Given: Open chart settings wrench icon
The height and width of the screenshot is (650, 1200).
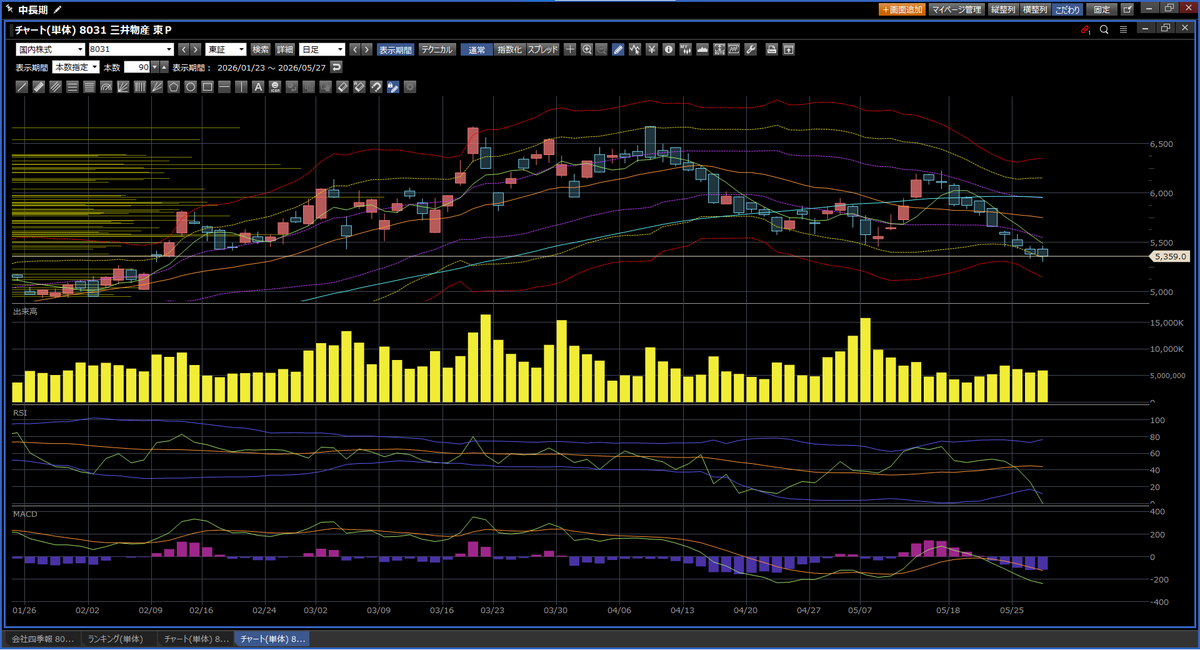Looking at the screenshot, I should (750, 49).
